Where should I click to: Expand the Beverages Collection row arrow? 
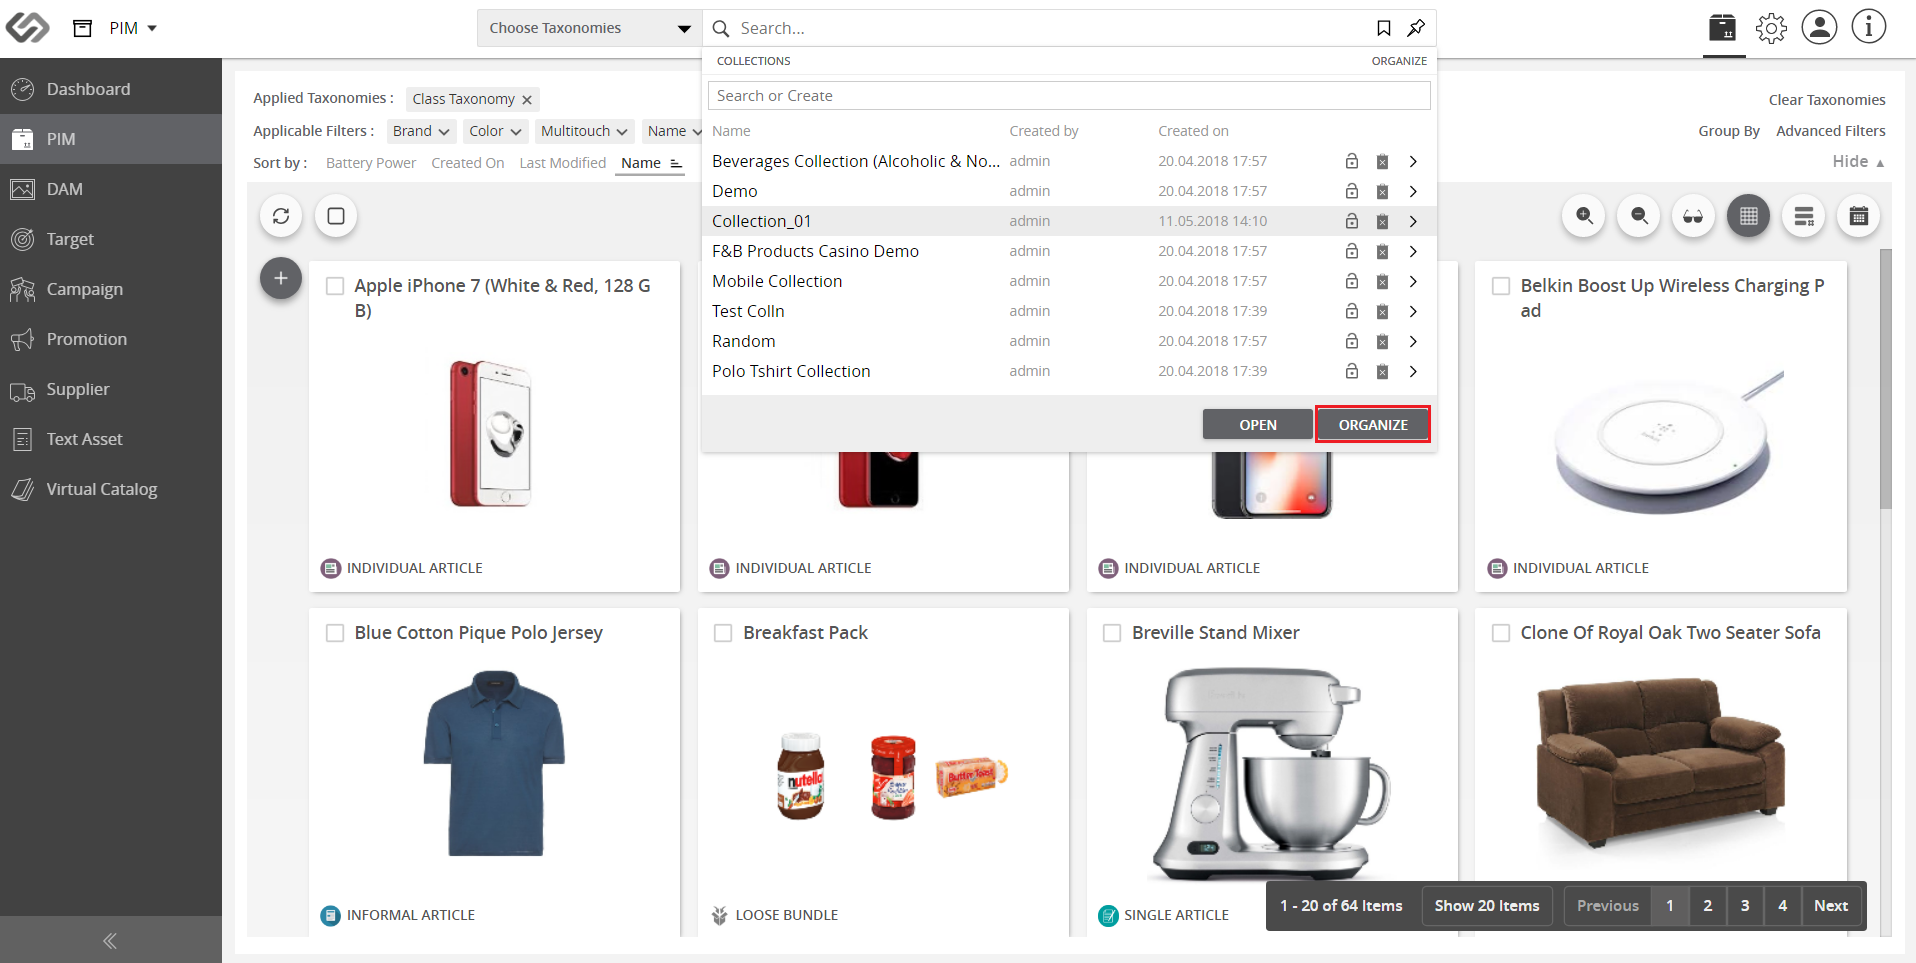tap(1413, 161)
